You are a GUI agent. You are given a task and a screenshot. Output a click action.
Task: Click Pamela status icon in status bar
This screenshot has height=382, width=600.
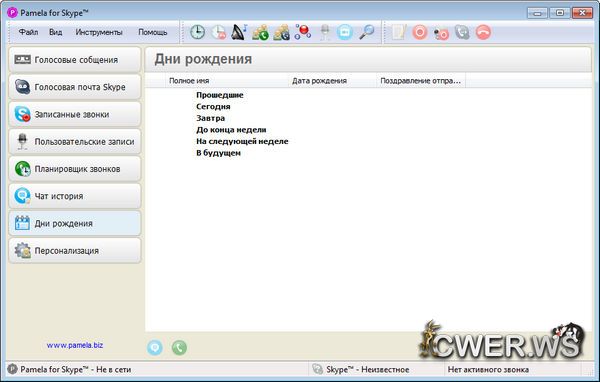[x=12, y=369]
